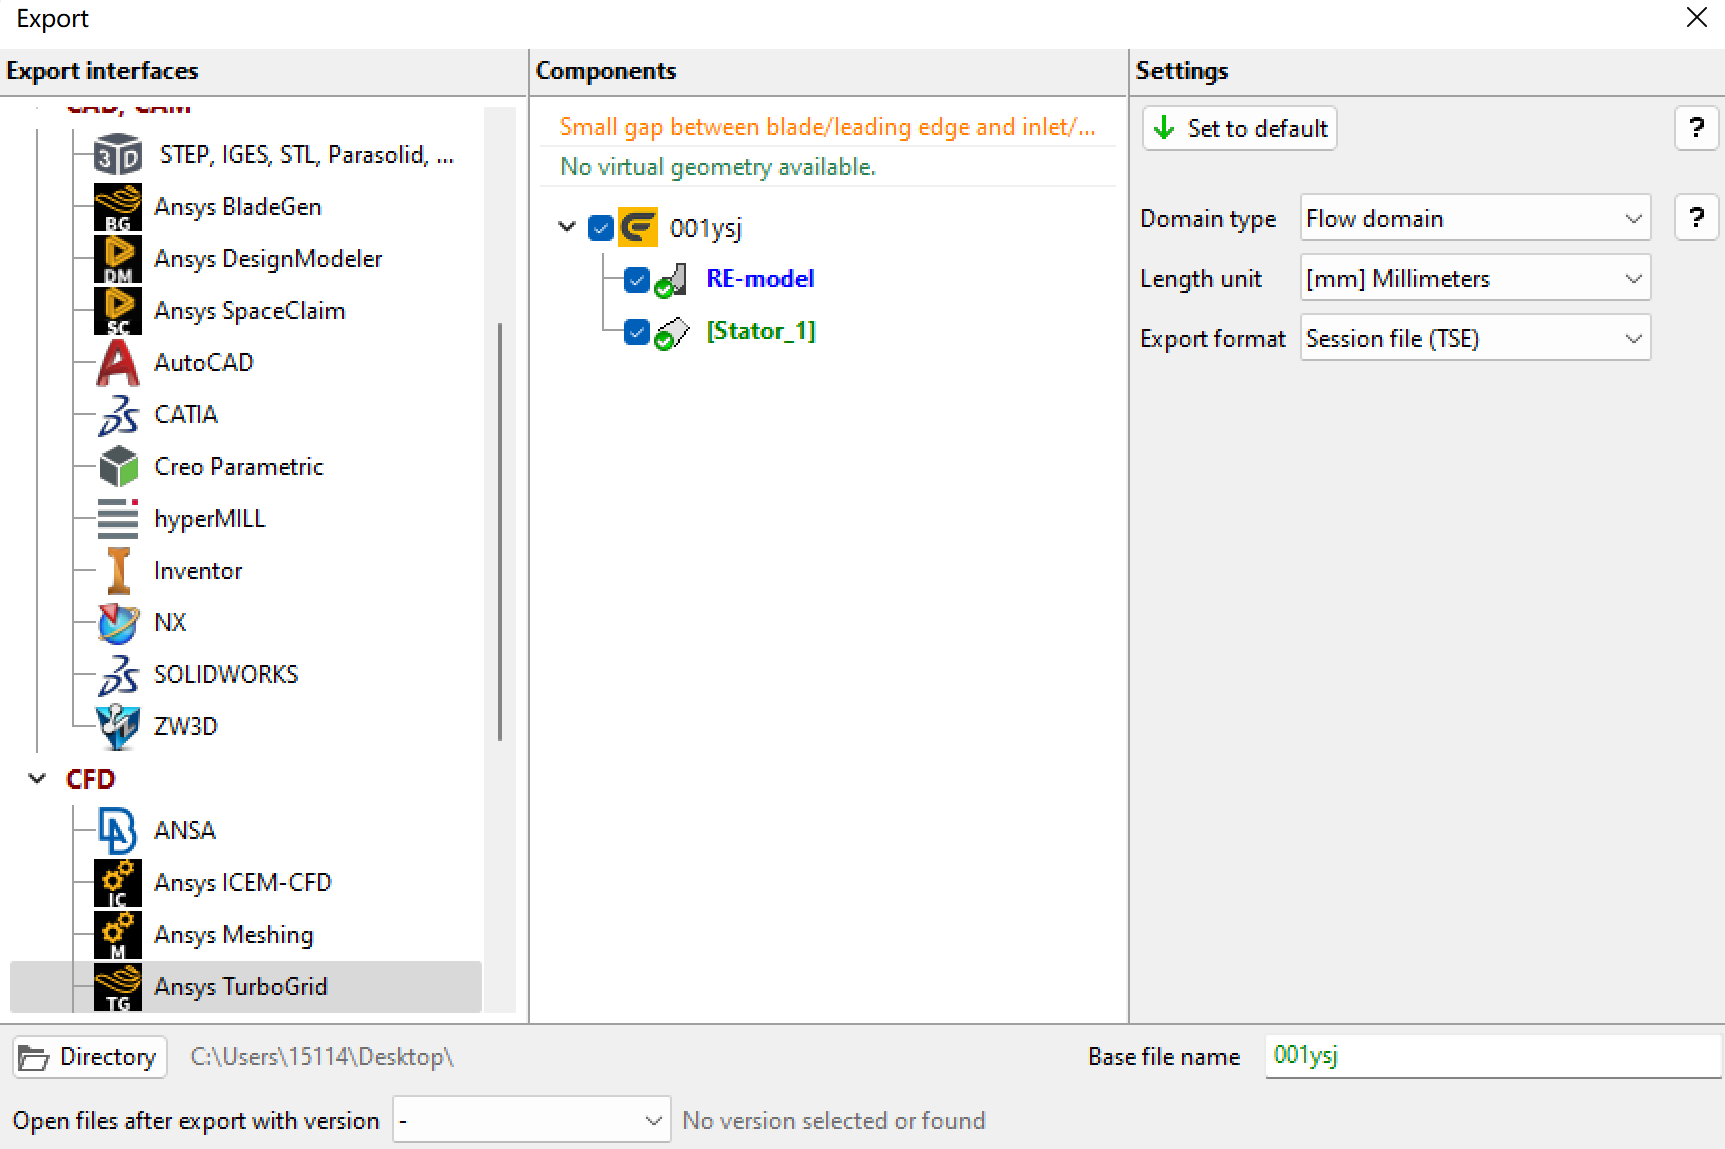Select NX export interface
Screen dimensions: 1725x1149
(x=170, y=623)
